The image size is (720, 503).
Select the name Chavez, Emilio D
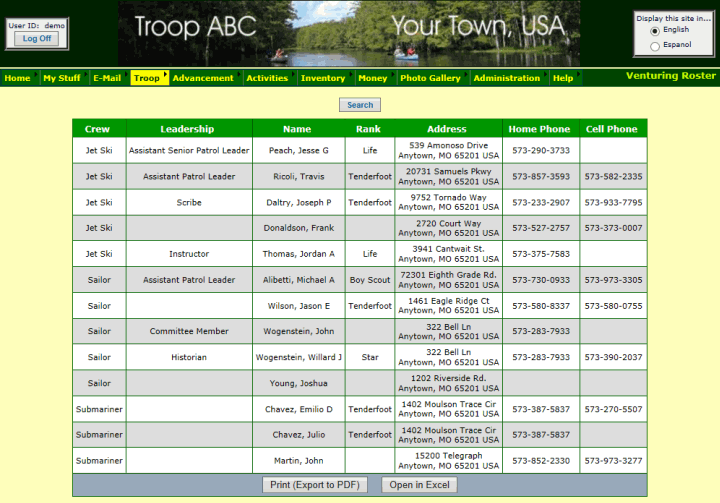coord(299,409)
